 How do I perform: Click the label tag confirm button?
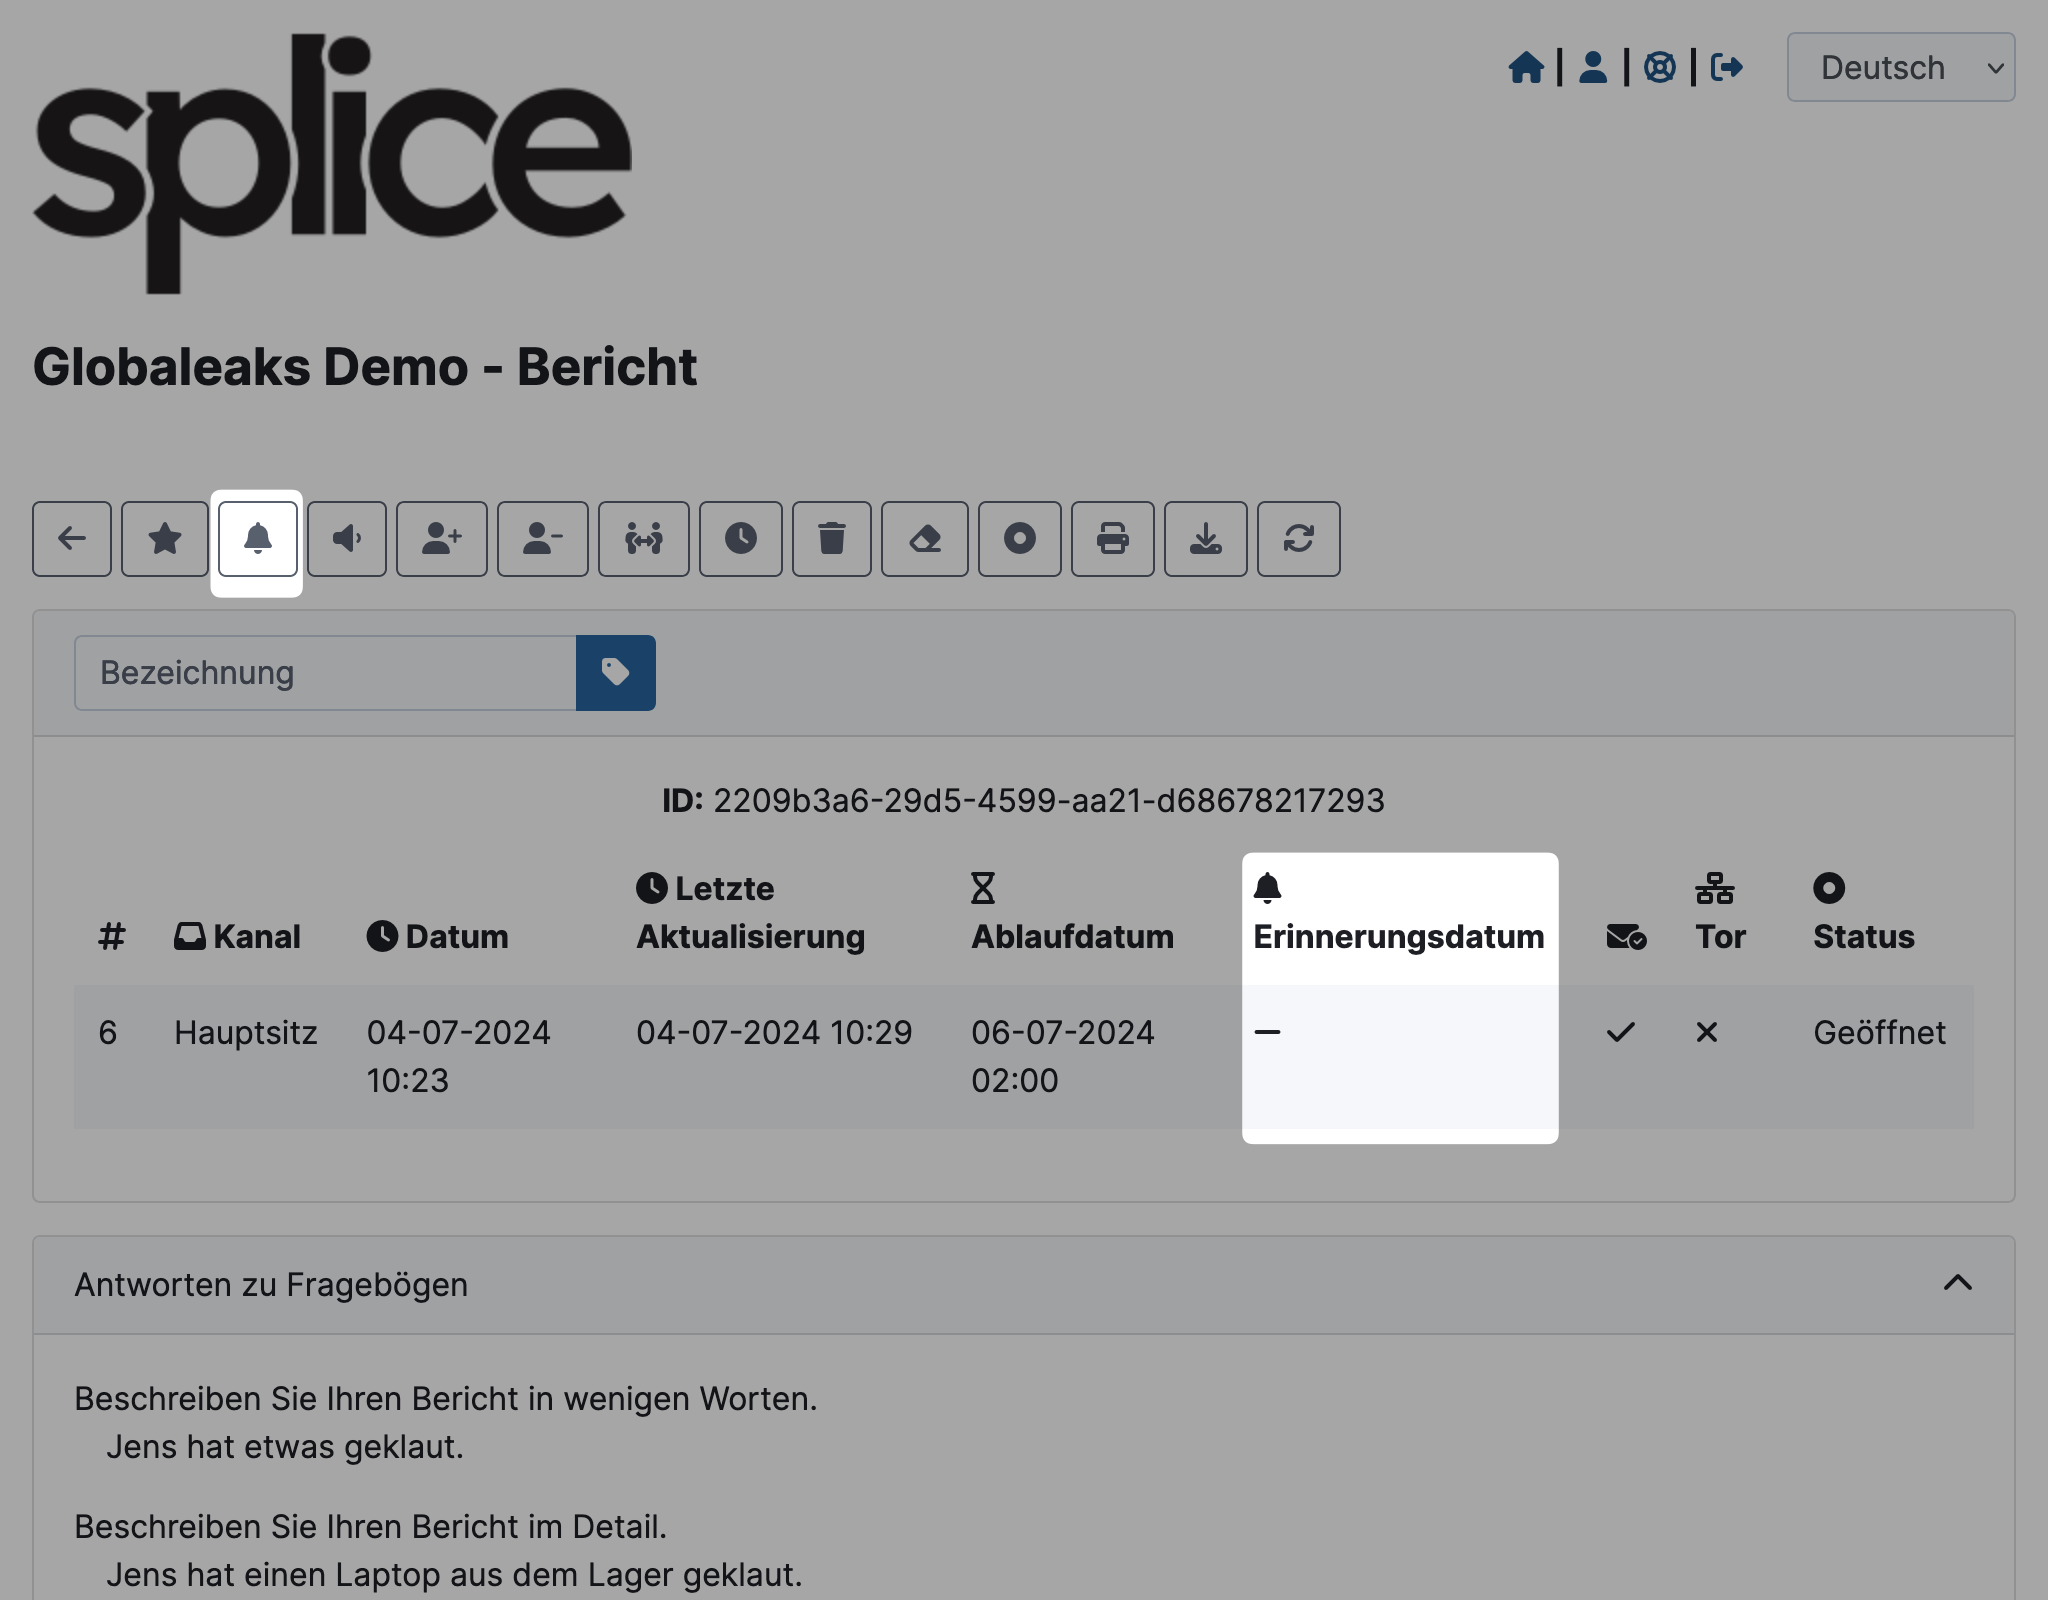click(x=615, y=674)
